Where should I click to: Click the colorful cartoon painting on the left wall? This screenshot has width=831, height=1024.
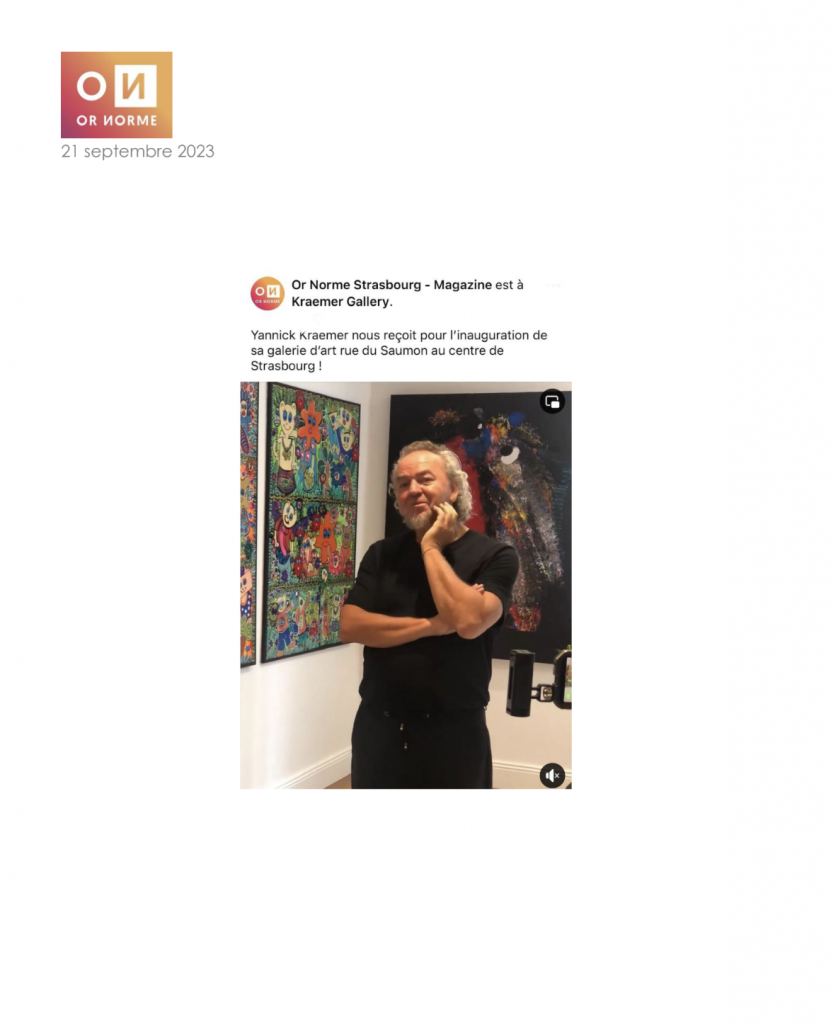click(x=311, y=521)
